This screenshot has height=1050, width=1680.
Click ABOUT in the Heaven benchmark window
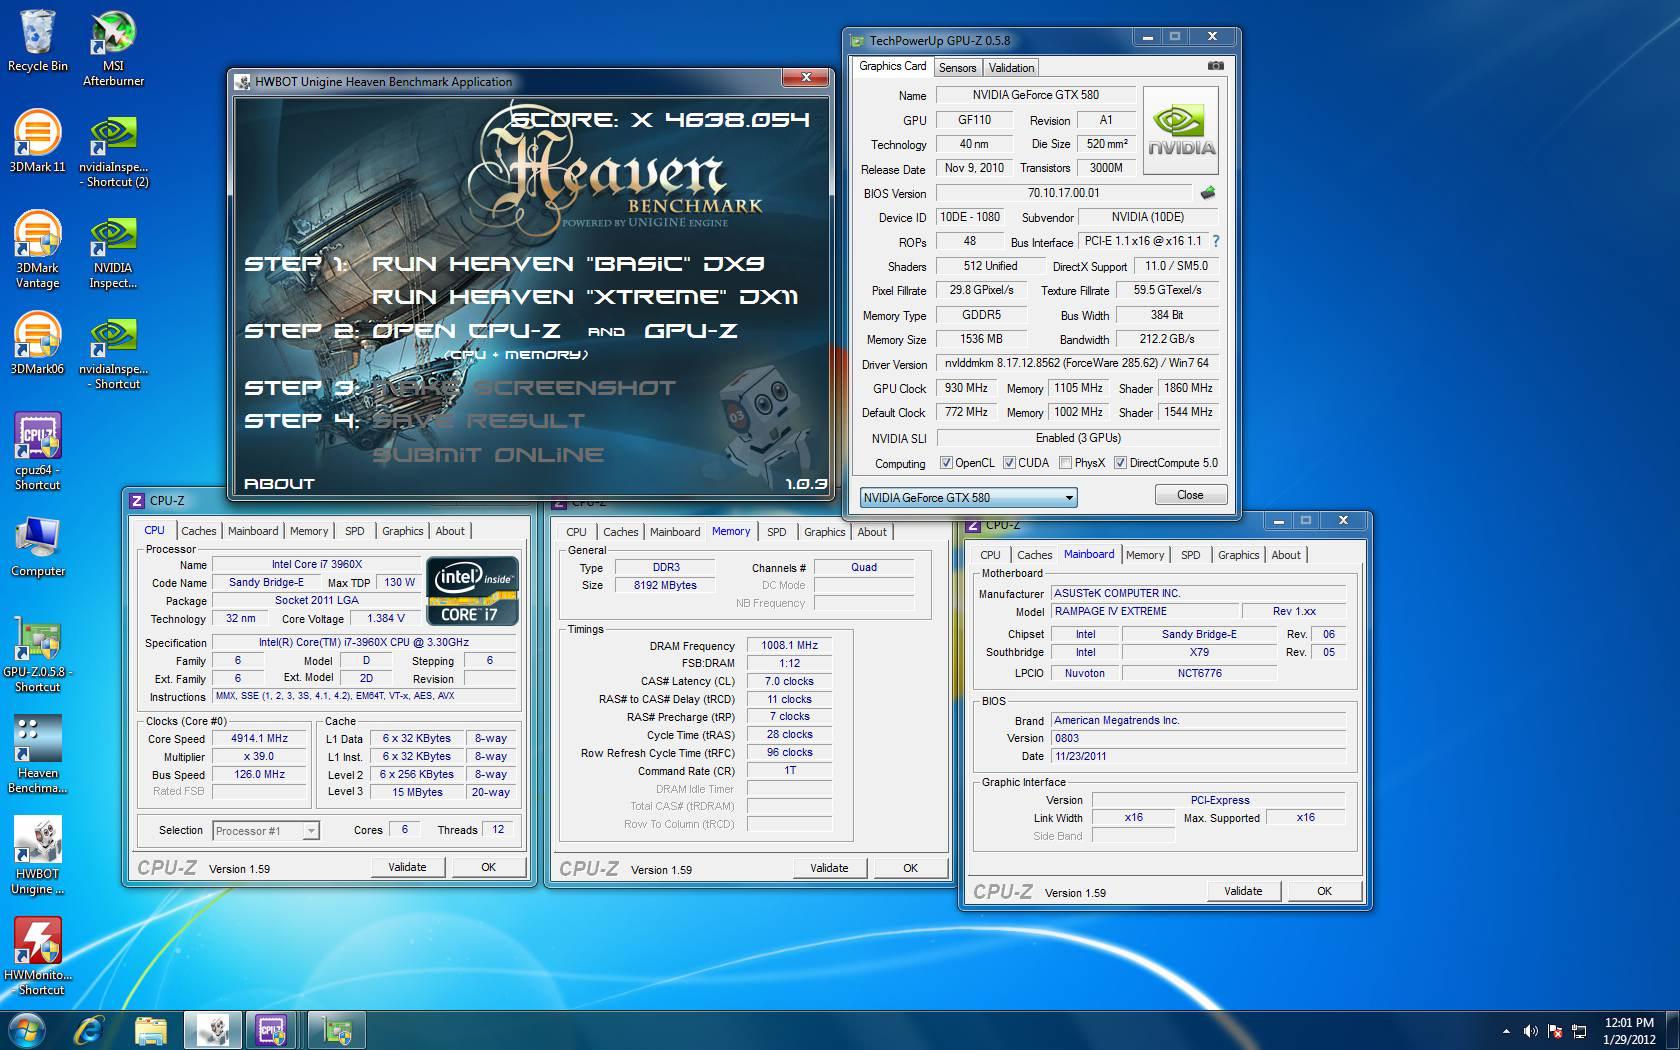click(279, 484)
